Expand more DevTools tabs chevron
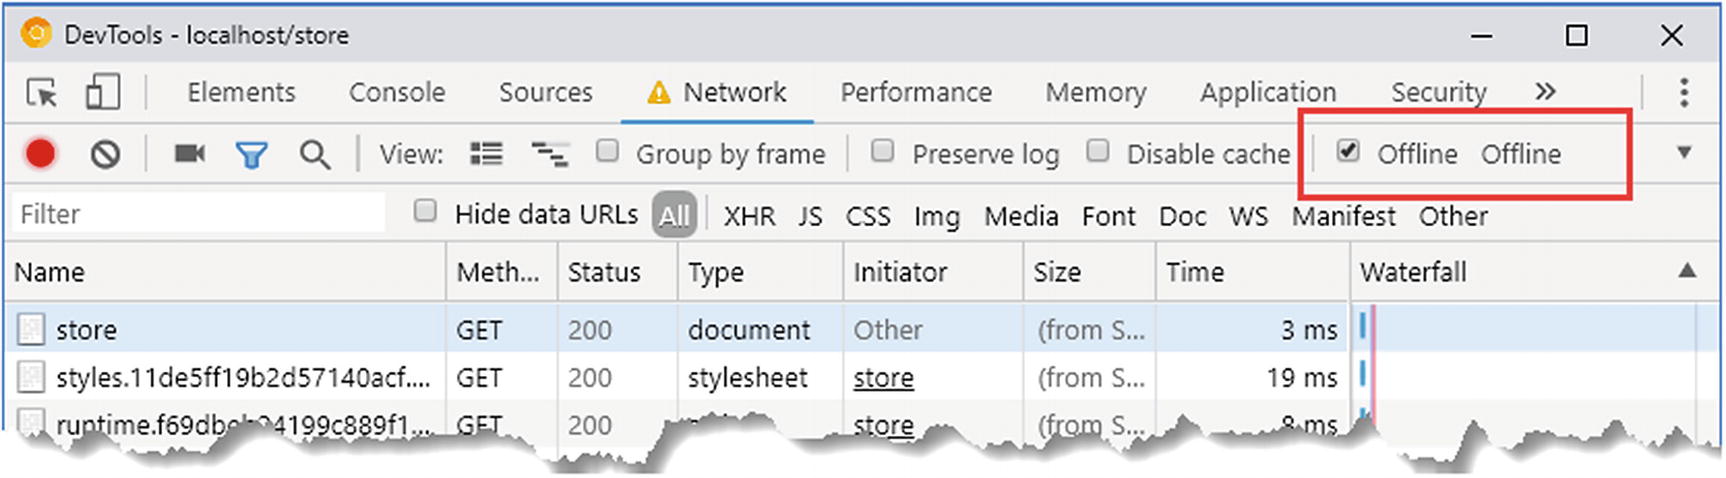 coord(1545,92)
